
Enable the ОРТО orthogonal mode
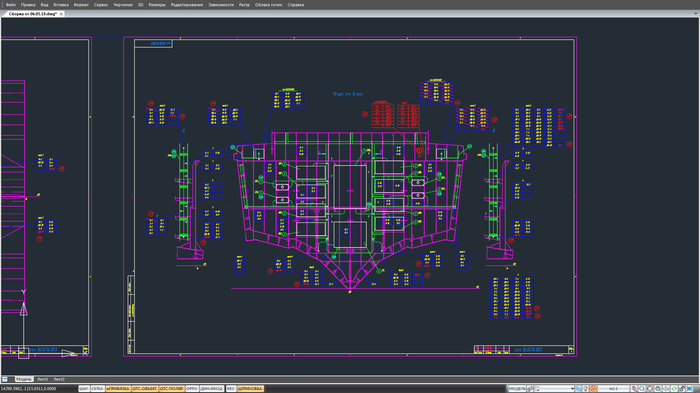point(192,389)
